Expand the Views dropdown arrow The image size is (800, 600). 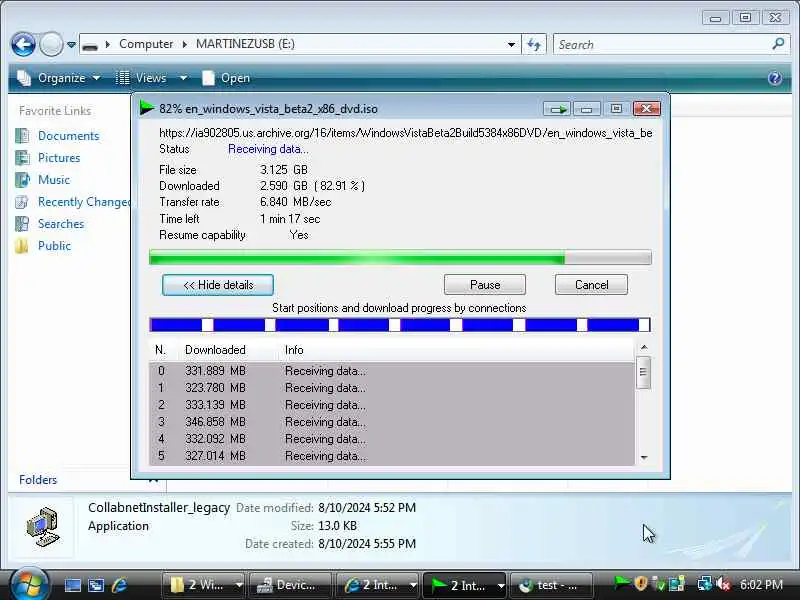tap(183, 78)
